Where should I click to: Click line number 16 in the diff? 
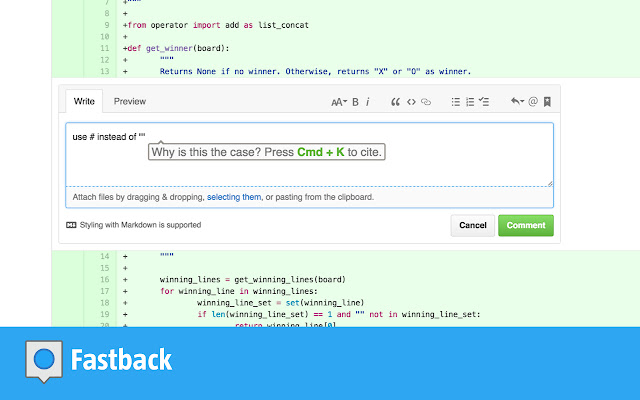tap(105, 280)
